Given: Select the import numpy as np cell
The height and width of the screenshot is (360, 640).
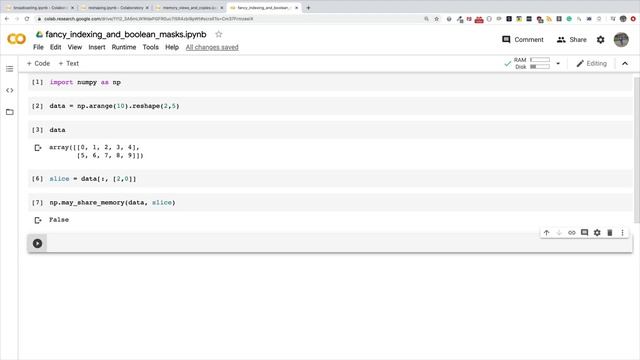Looking at the screenshot, I should [331, 82].
